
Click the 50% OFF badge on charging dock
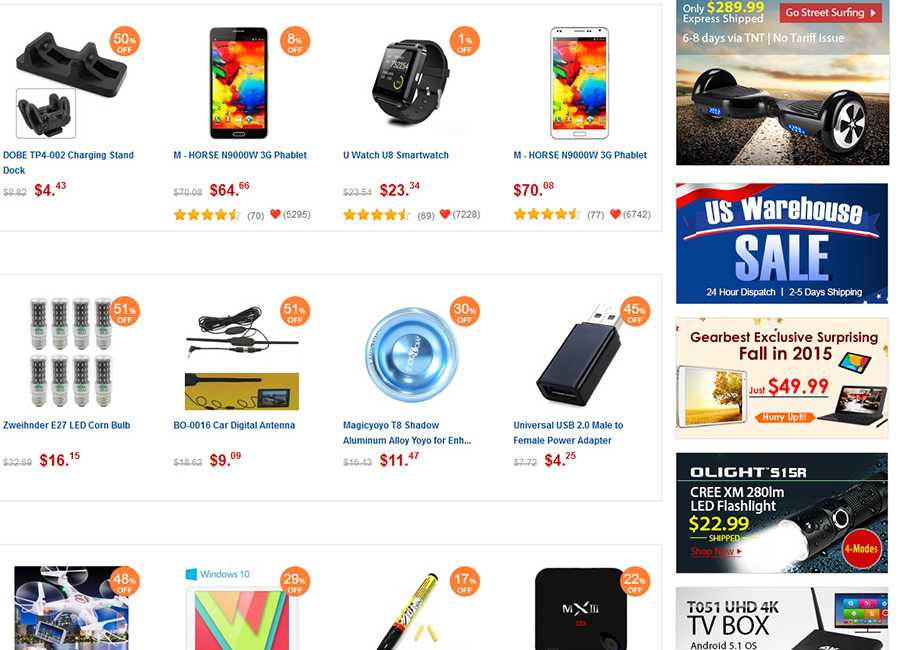point(125,42)
